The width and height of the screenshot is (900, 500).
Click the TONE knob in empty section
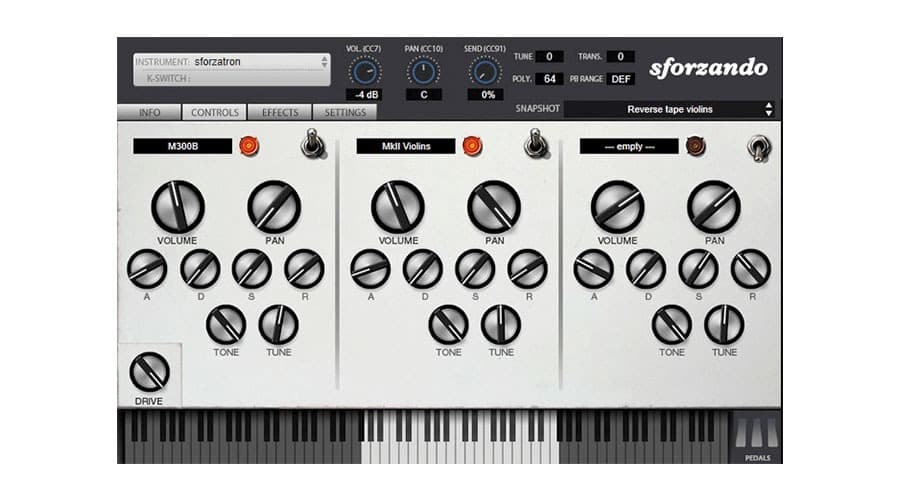(x=672, y=325)
